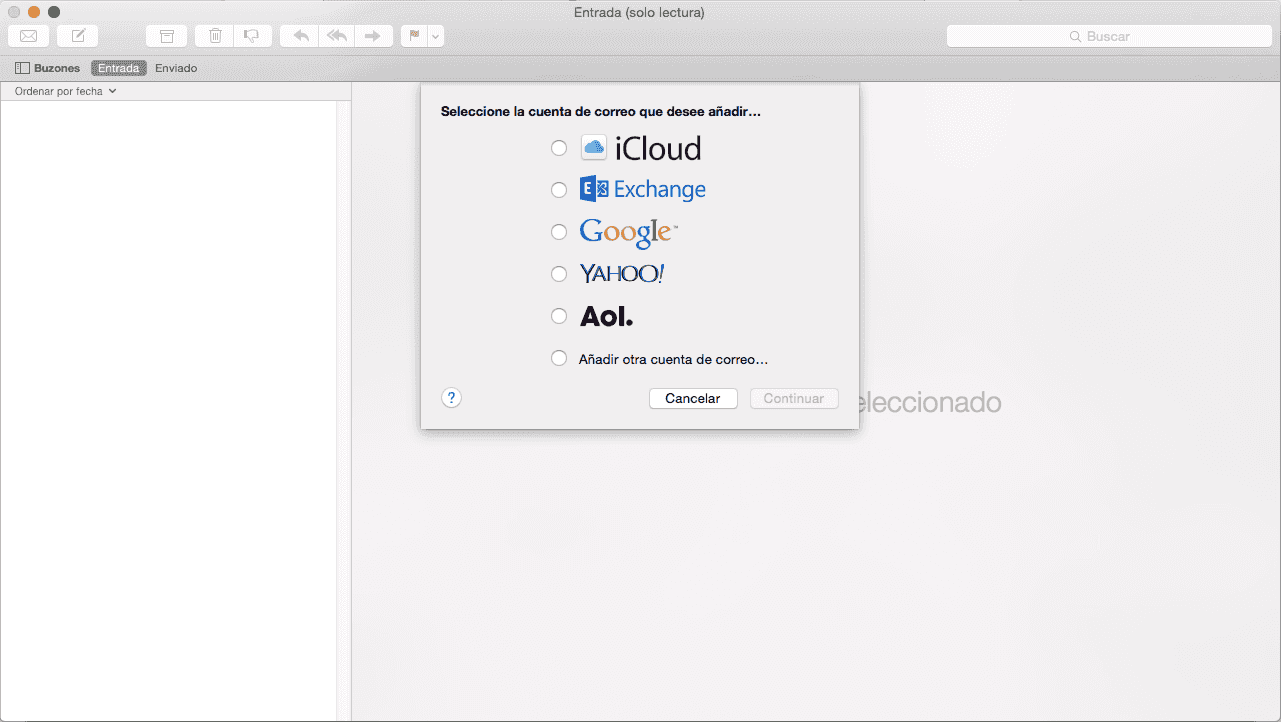Open the flag color dropdown arrow
This screenshot has height=722, width=1281.
436,36
